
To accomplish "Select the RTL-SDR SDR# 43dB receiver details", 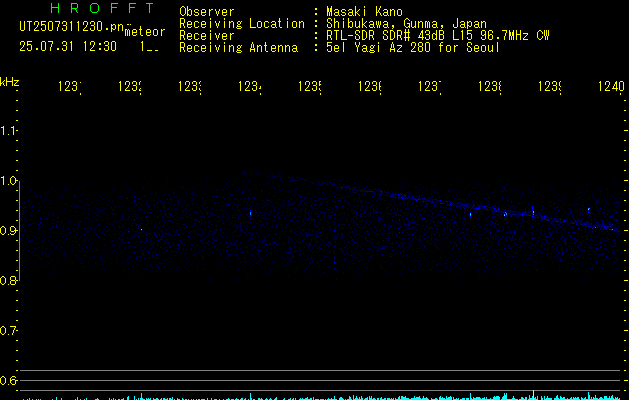I will coord(438,36).
